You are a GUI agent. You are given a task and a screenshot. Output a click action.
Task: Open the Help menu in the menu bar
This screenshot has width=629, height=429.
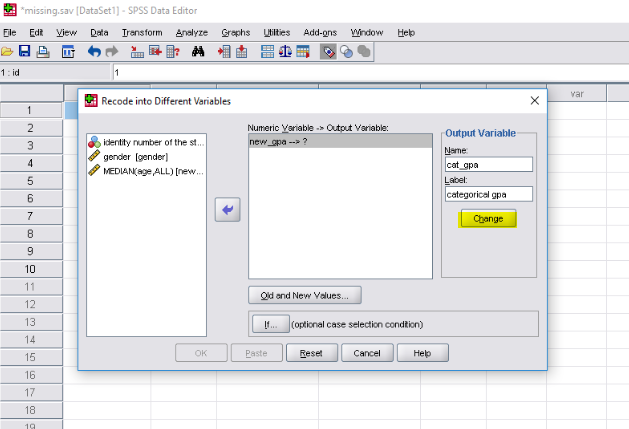pyautogui.click(x=406, y=33)
